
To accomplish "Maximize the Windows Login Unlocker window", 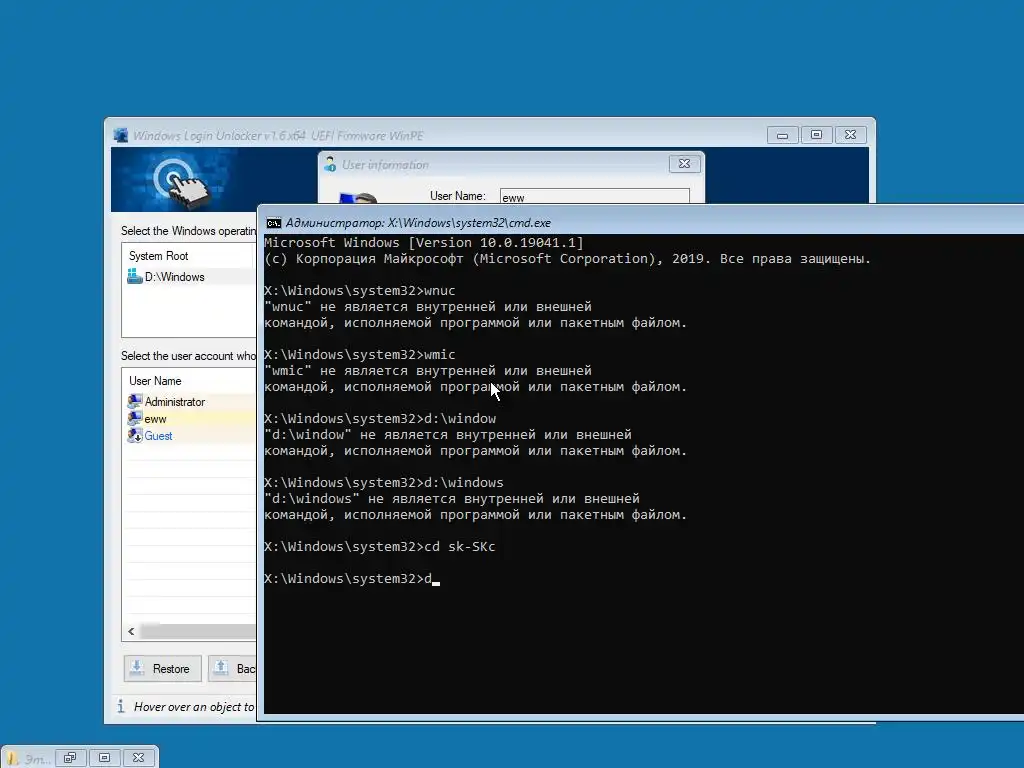I will point(816,135).
